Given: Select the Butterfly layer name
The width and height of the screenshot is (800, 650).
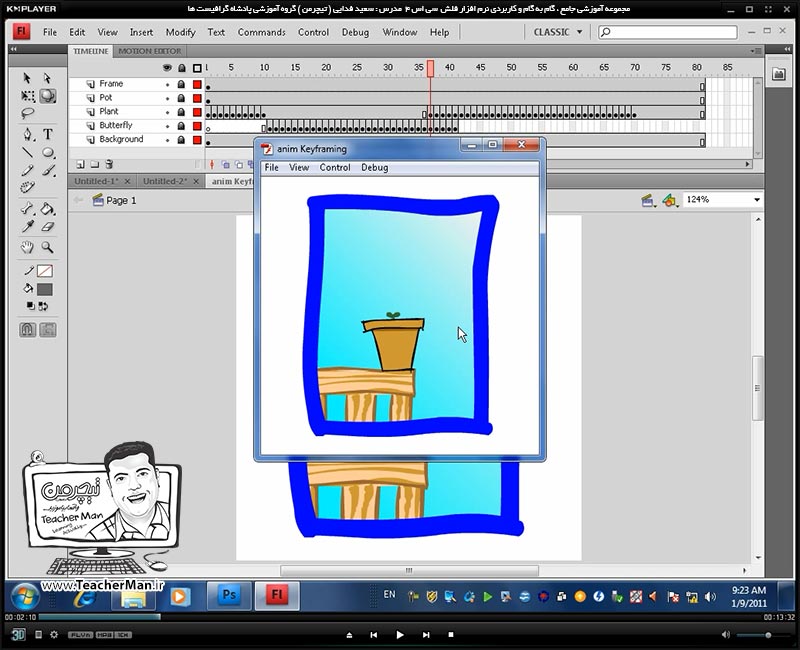Looking at the screenshot, I should pos(115,126).
